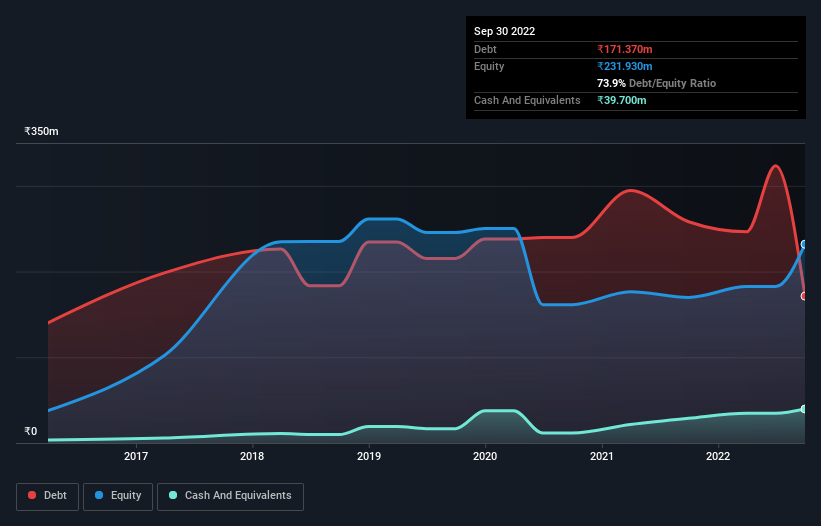
Task: Click the 2022 x-axis label
Action: pyautogui.click(x=718, y=456)
